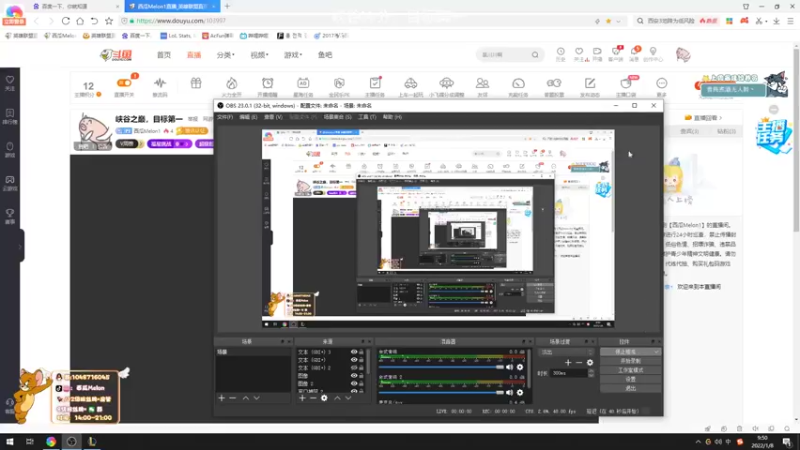This screenshot has height=450, width=800.
Task: Remove selected scene with minus icon
Action: 233,398
